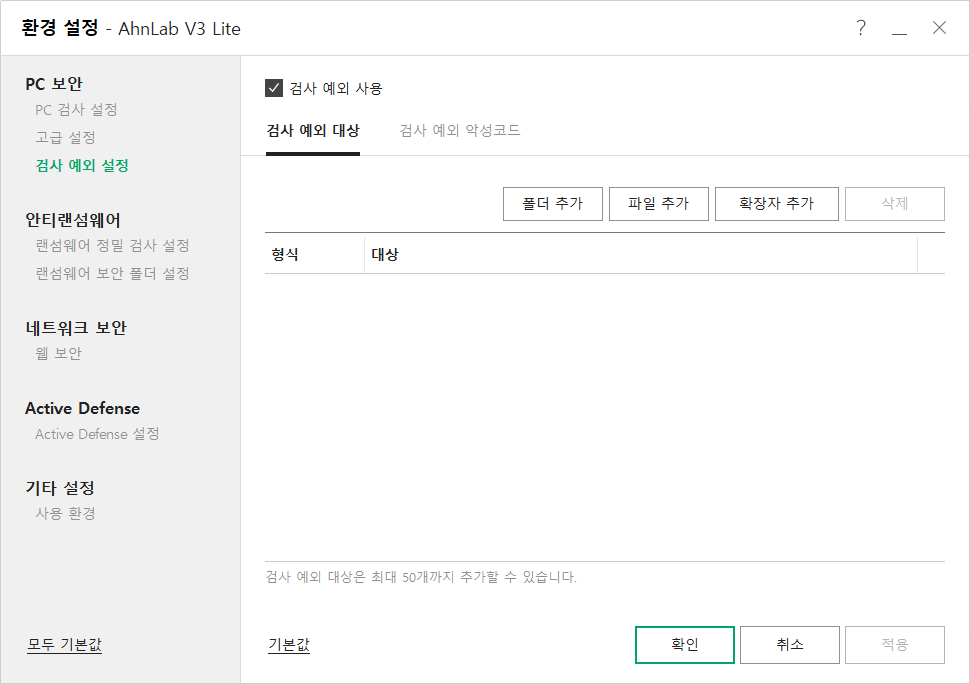The width and height of the screenshot is (970, 684).
Task: Click the 50개 limit note text
Action: pyautogui.click(x=421, y=577)
